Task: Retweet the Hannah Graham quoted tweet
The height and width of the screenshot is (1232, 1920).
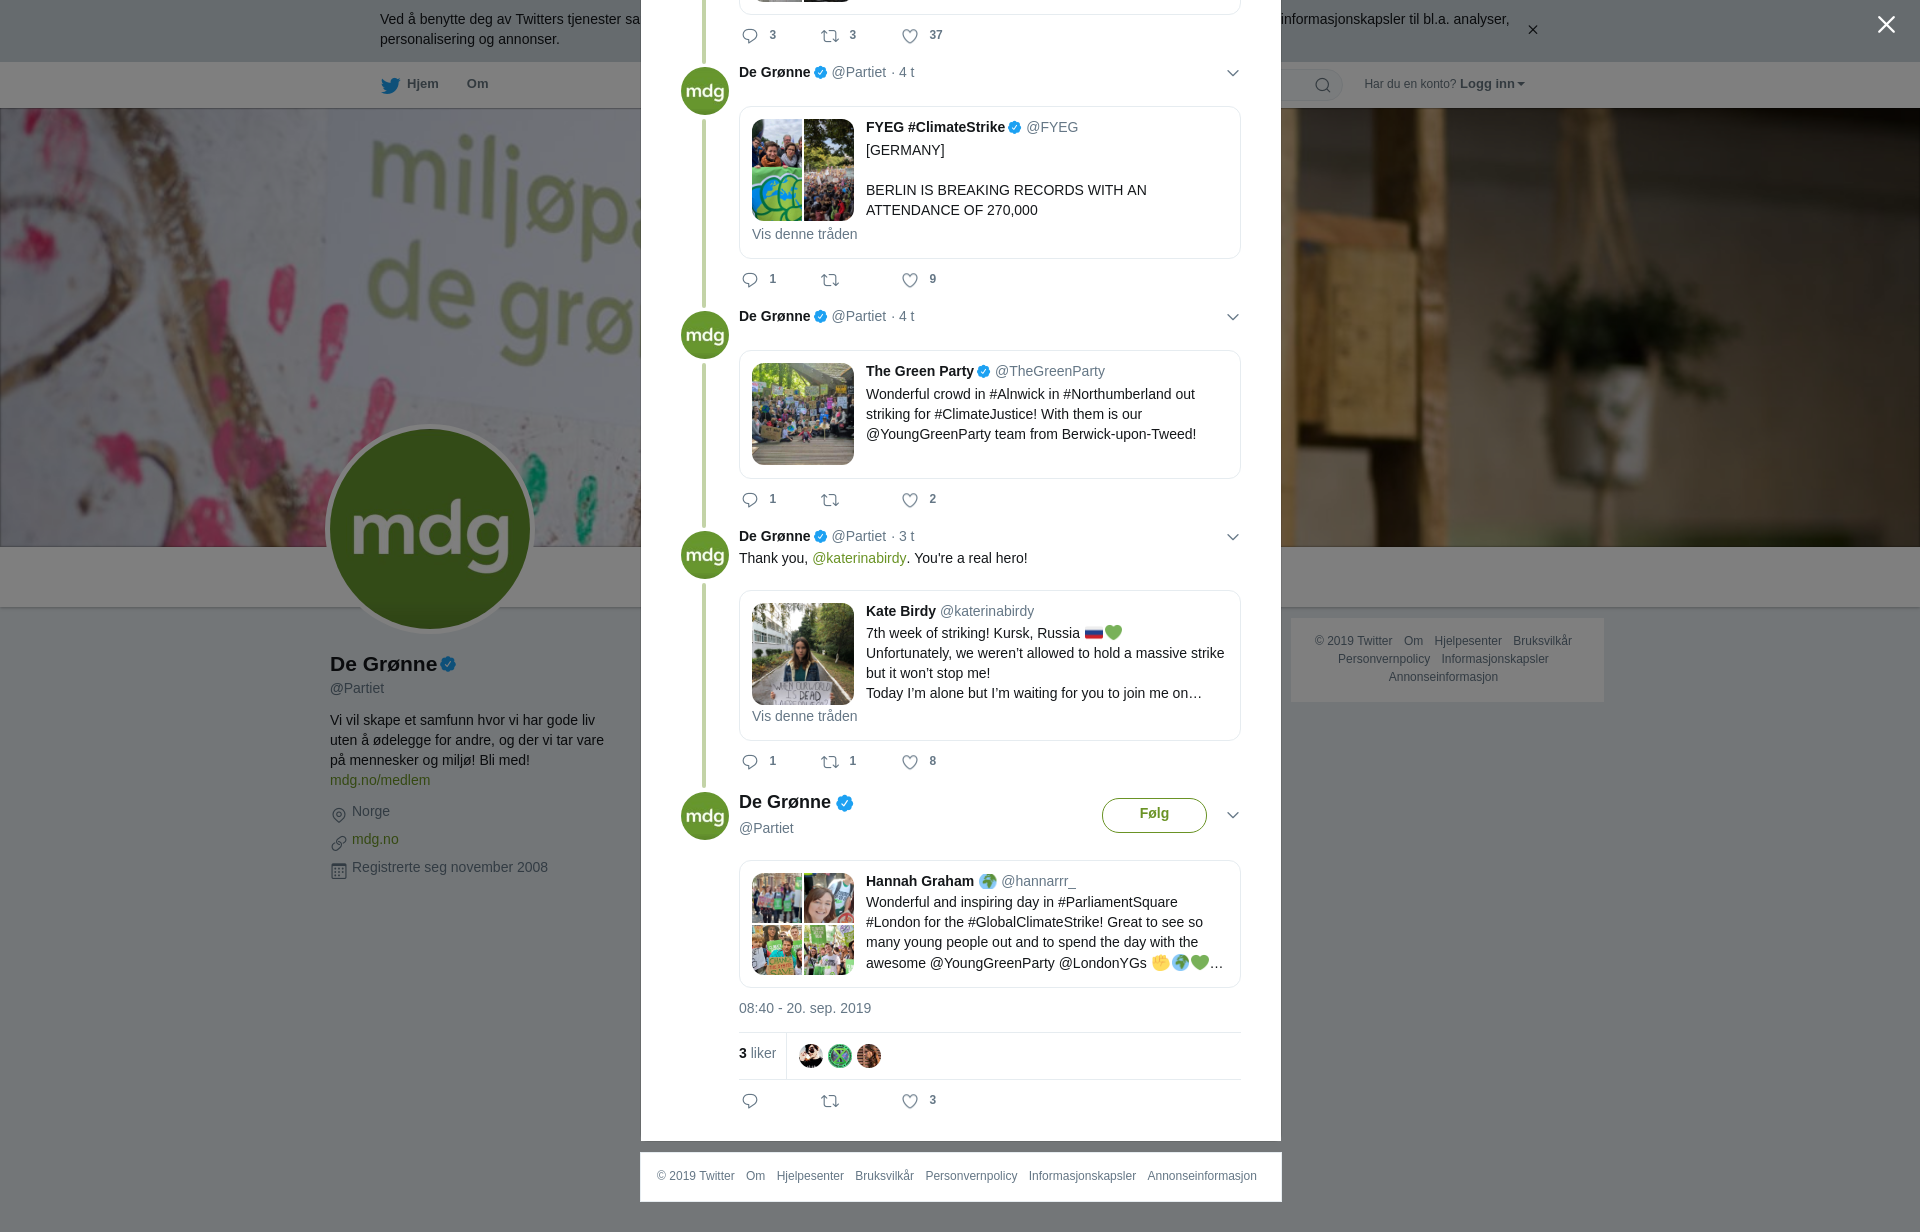Action: [x=830, y=1101]
